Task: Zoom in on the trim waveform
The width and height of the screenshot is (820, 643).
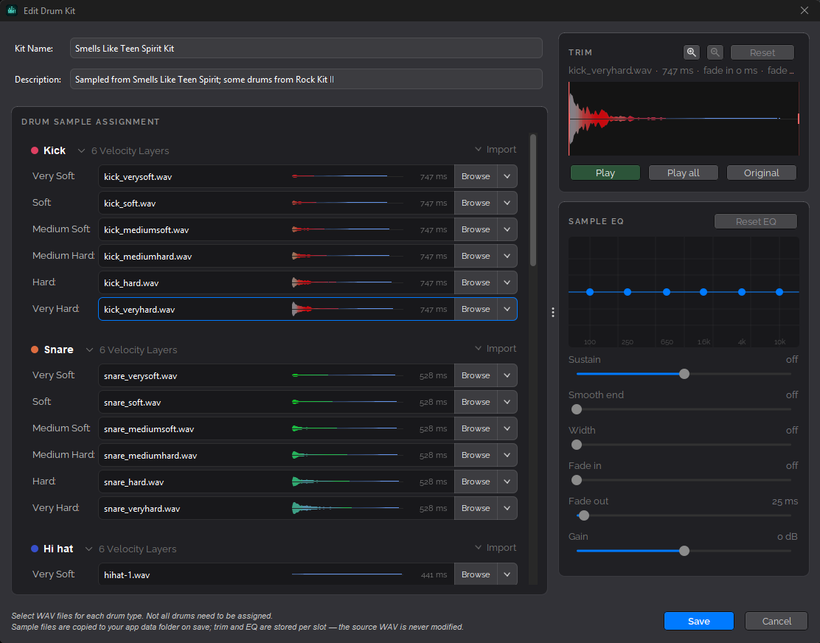Action: coord(691,52)
